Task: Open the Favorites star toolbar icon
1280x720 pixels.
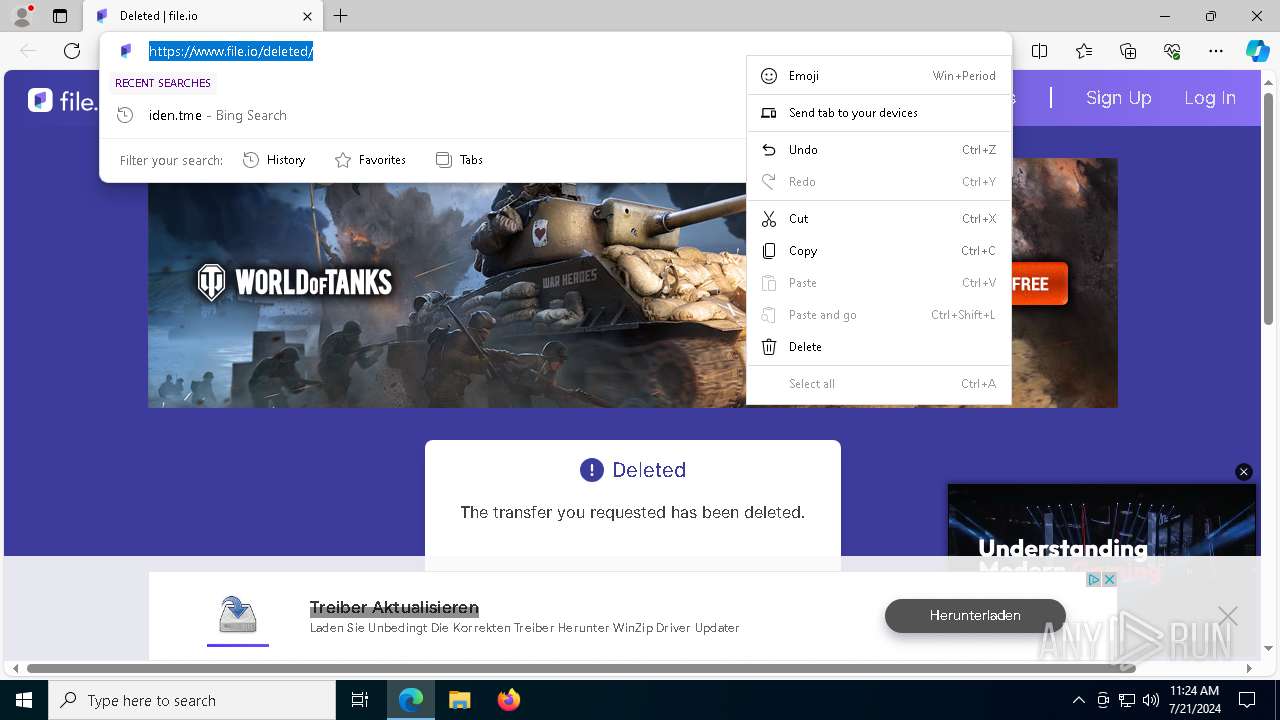Action: (x=1084, y=51)
